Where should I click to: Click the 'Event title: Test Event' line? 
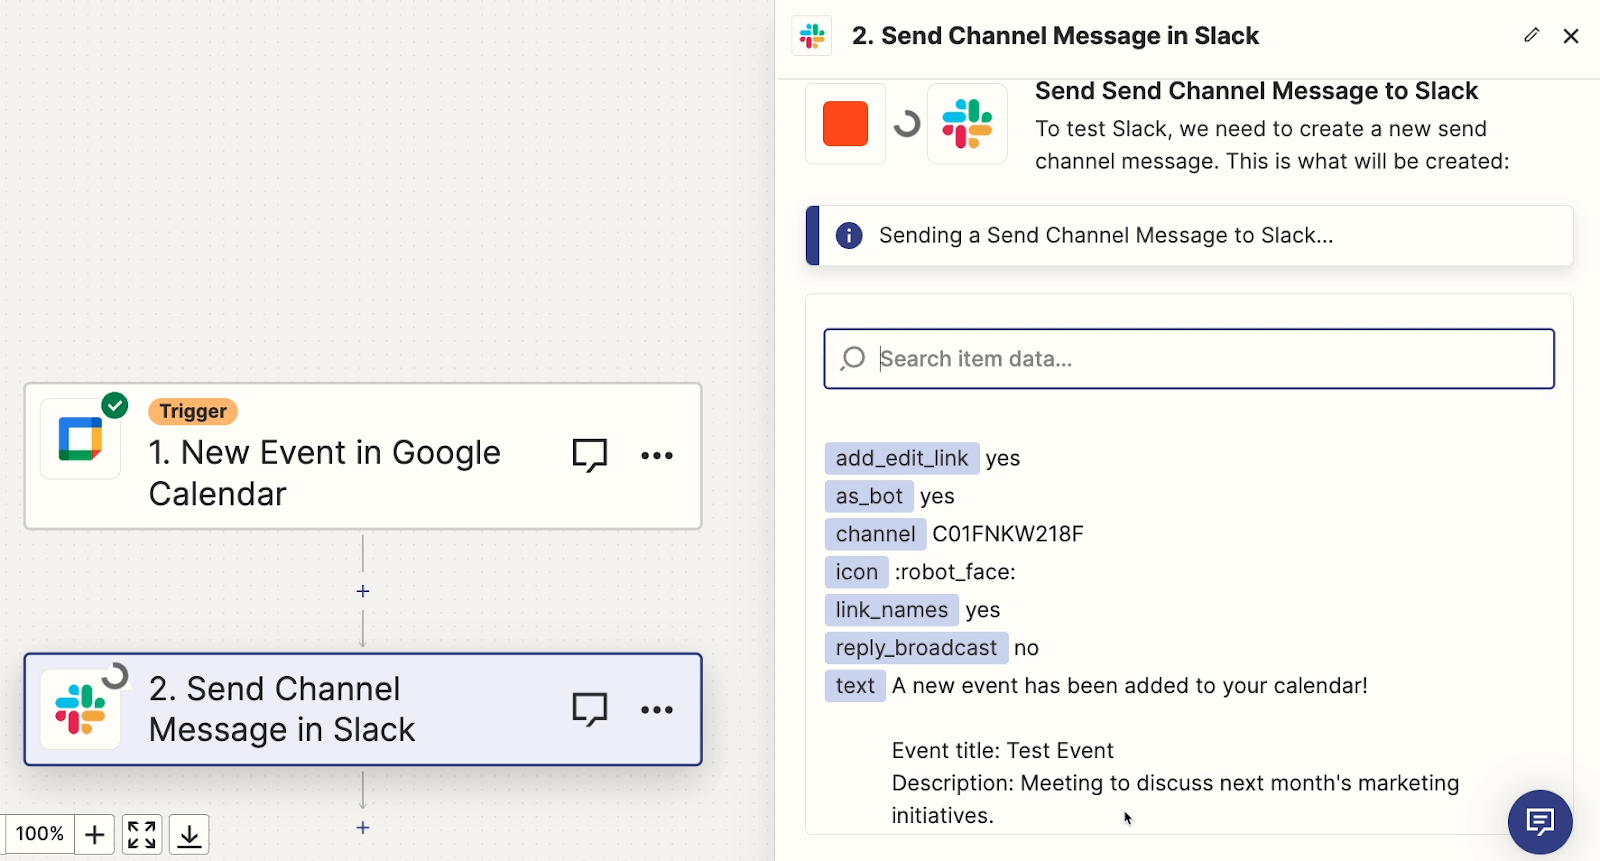1002,751
